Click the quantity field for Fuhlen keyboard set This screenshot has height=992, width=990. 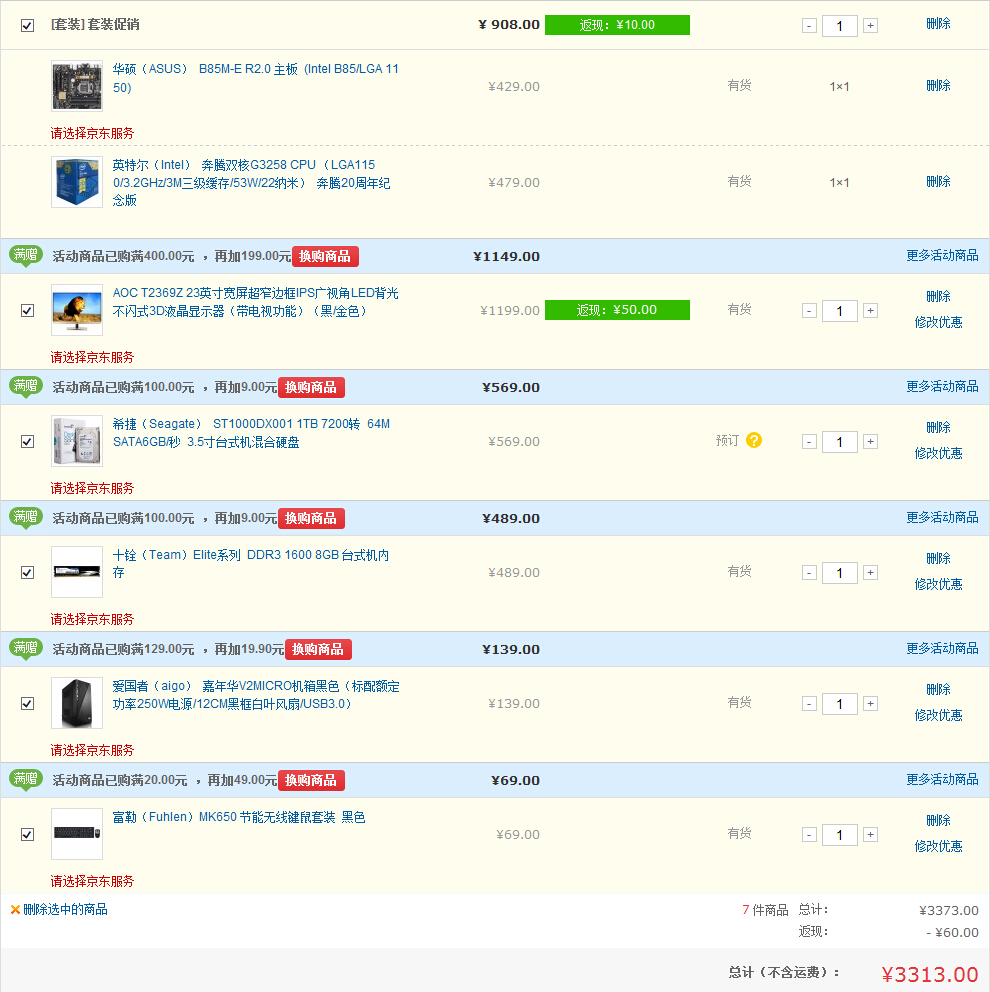point(839,834)
